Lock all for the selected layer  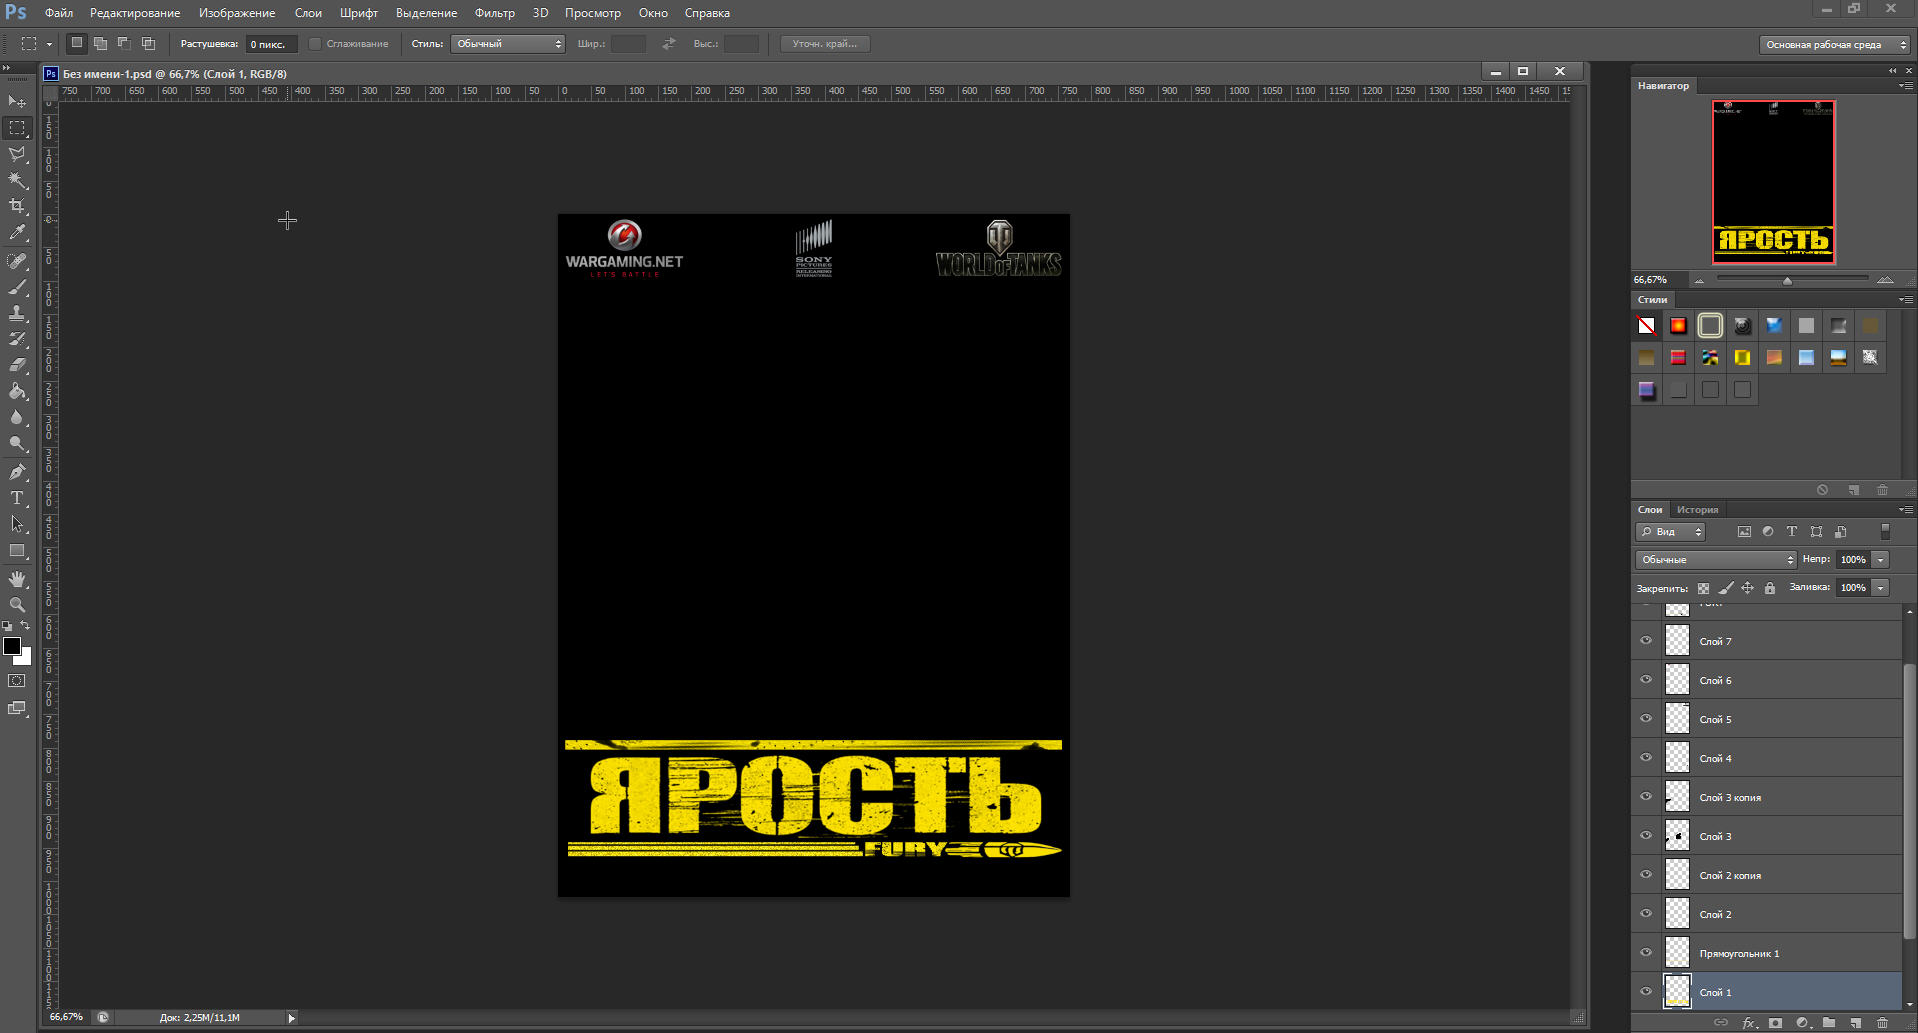(1770, 588)
